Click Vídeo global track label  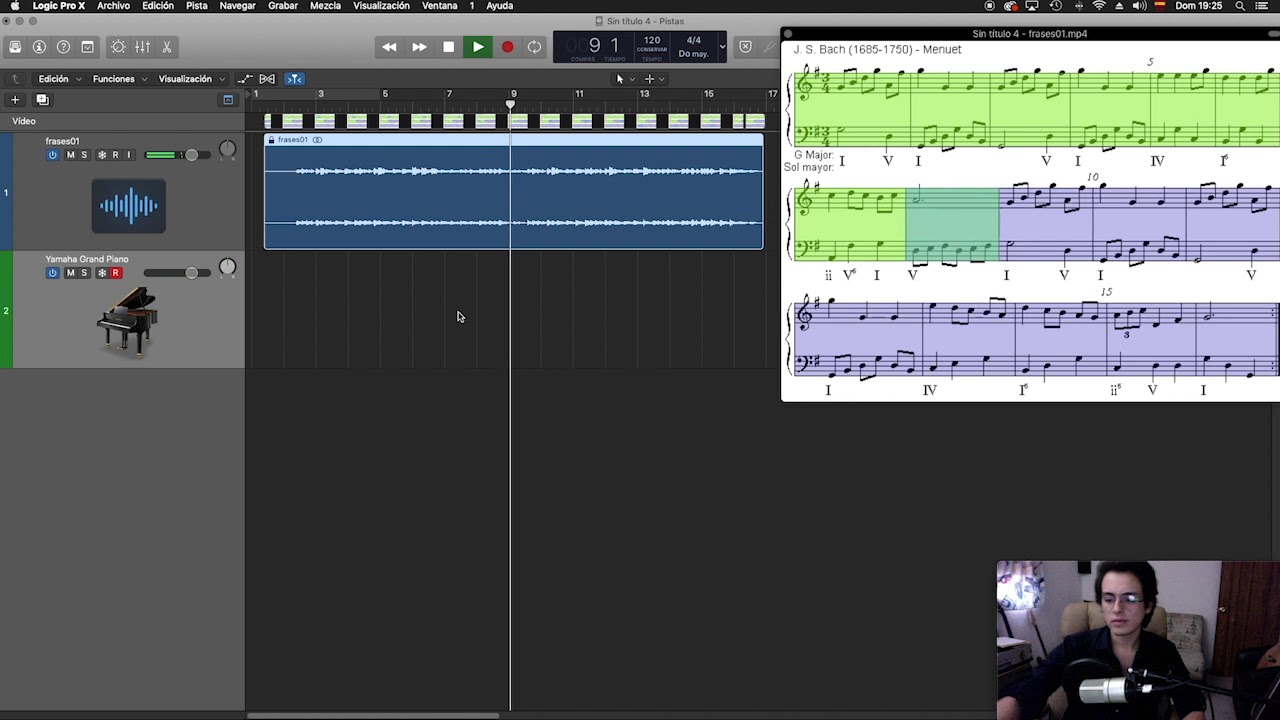(24, 121)
